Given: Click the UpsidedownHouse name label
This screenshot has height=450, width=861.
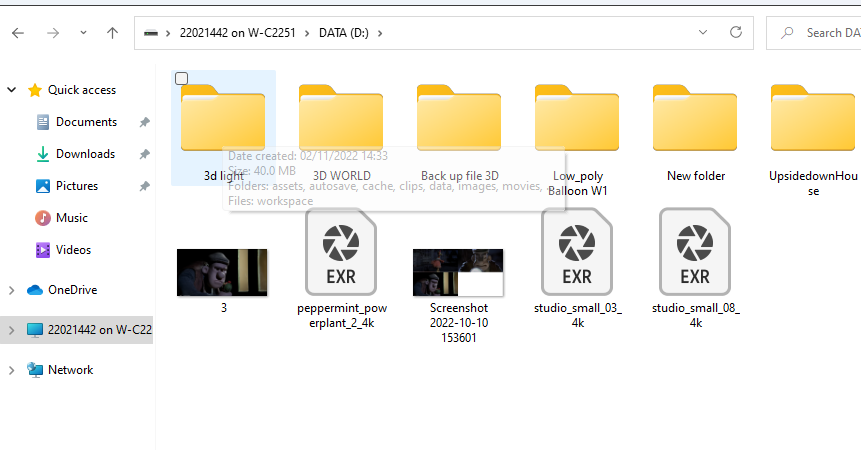Looking at the screenshot, I should click(x=813, y=183).
